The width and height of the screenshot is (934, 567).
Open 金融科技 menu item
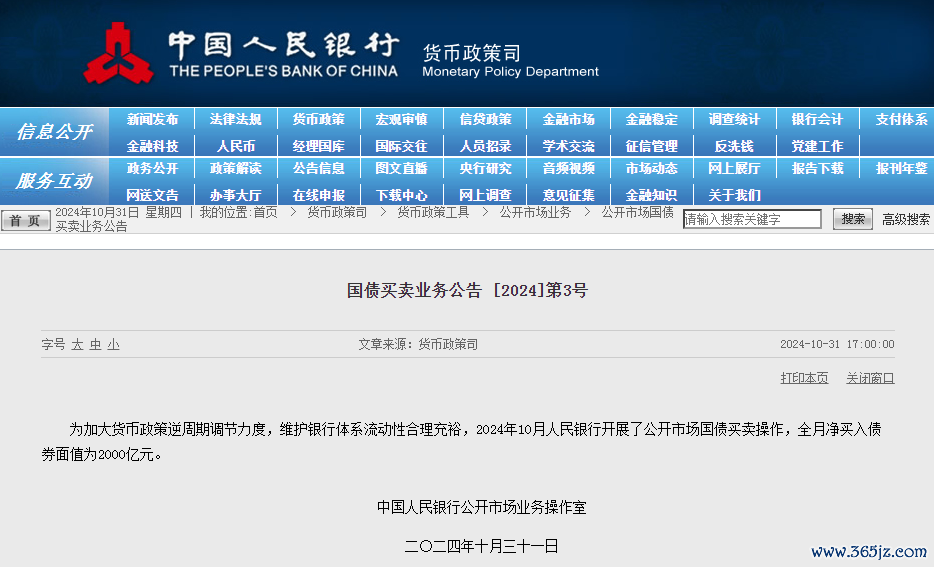tap(152, 147)
